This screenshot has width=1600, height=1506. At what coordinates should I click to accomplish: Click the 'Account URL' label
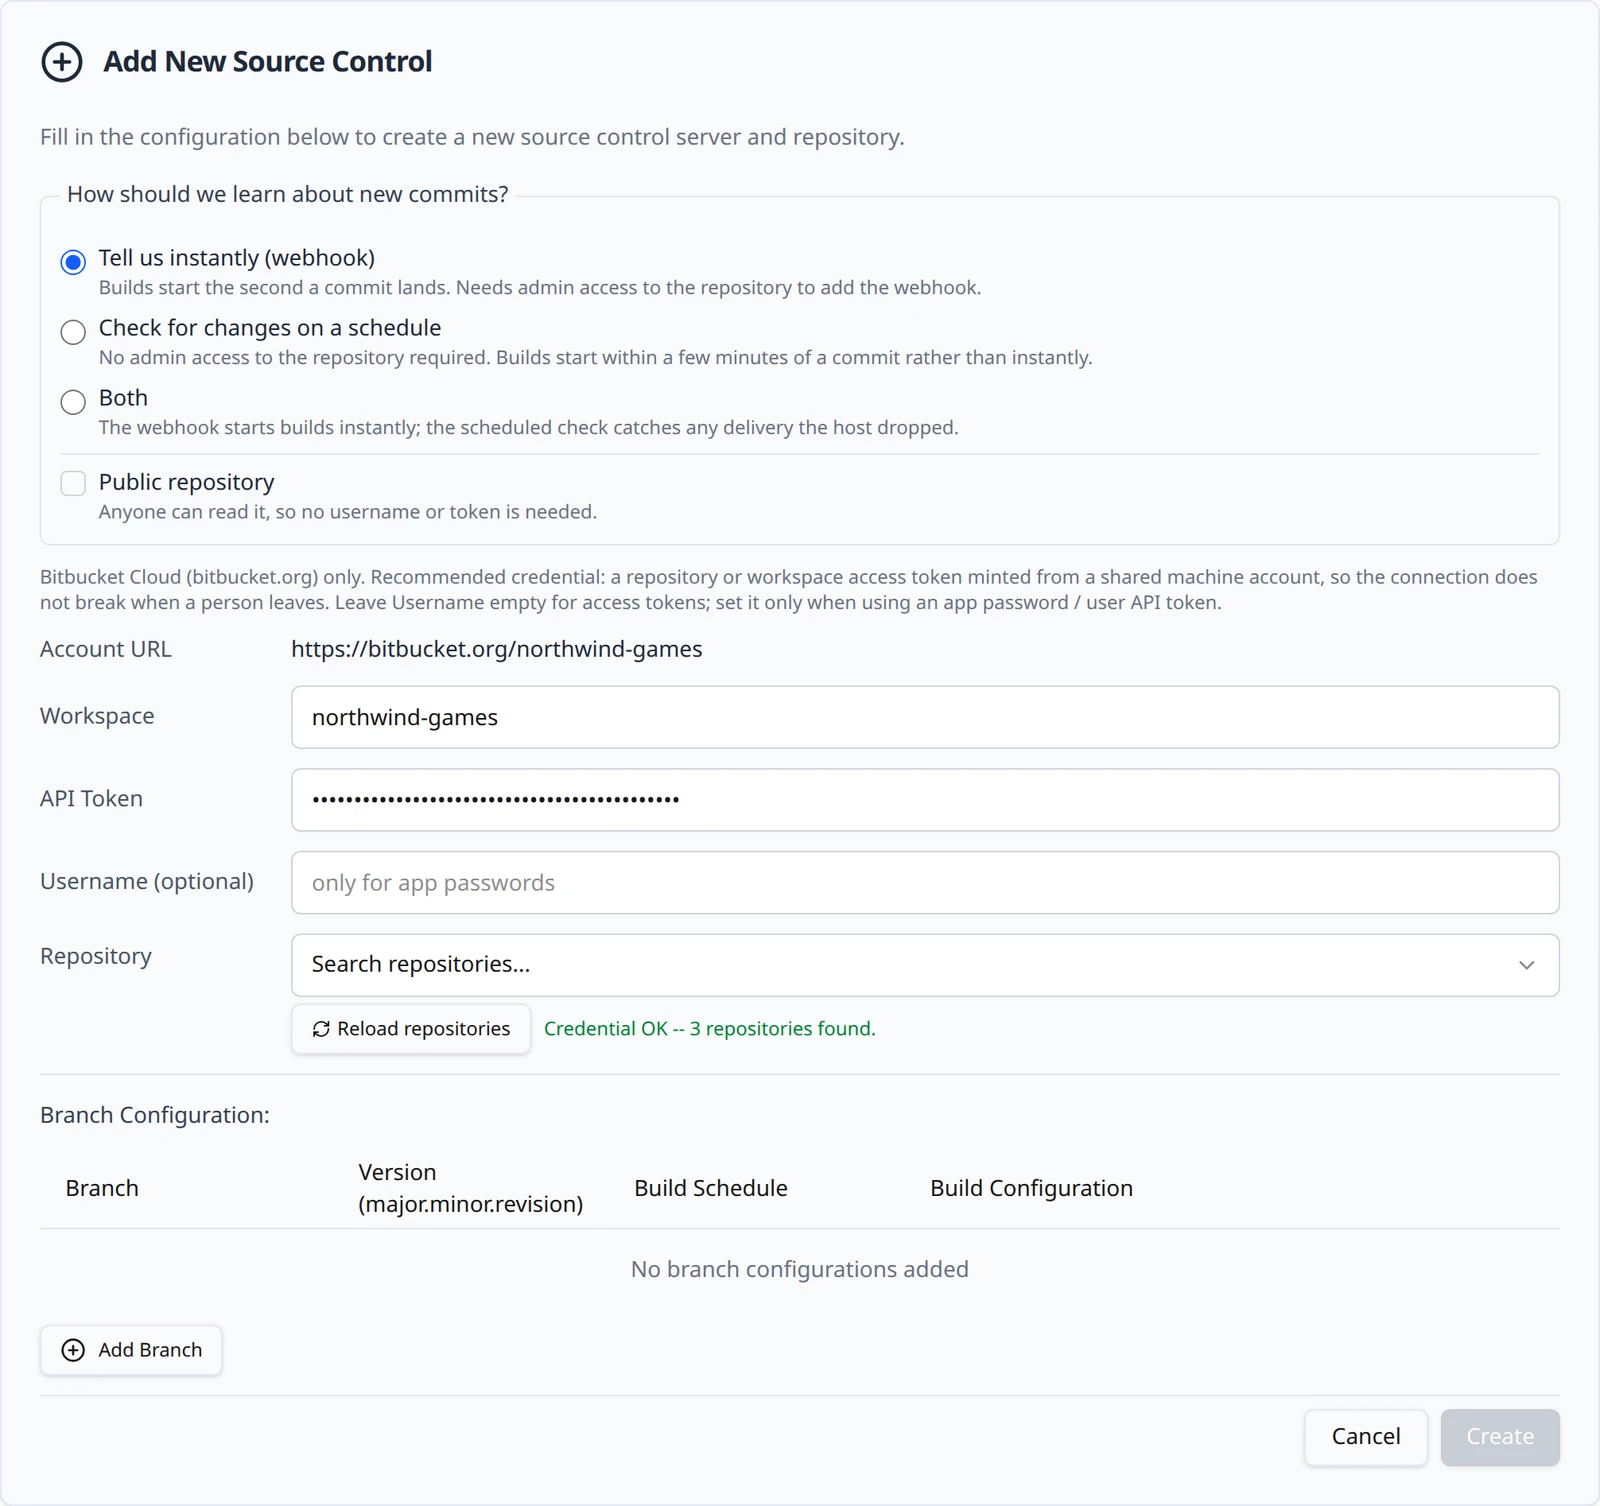[106, 649]
